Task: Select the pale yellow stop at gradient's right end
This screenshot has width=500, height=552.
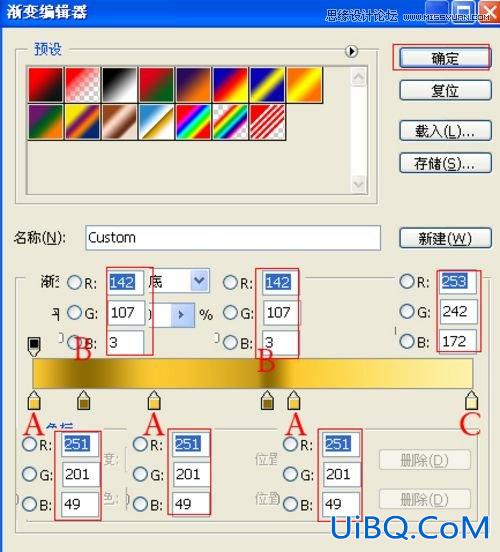Action: click(x=471, y=400)
